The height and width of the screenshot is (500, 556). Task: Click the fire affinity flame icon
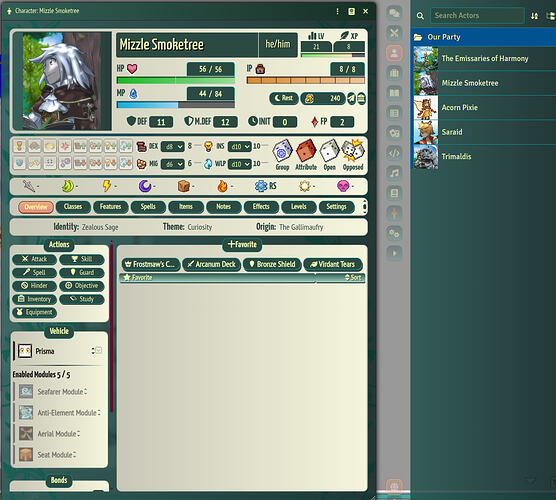click(222, 186)
